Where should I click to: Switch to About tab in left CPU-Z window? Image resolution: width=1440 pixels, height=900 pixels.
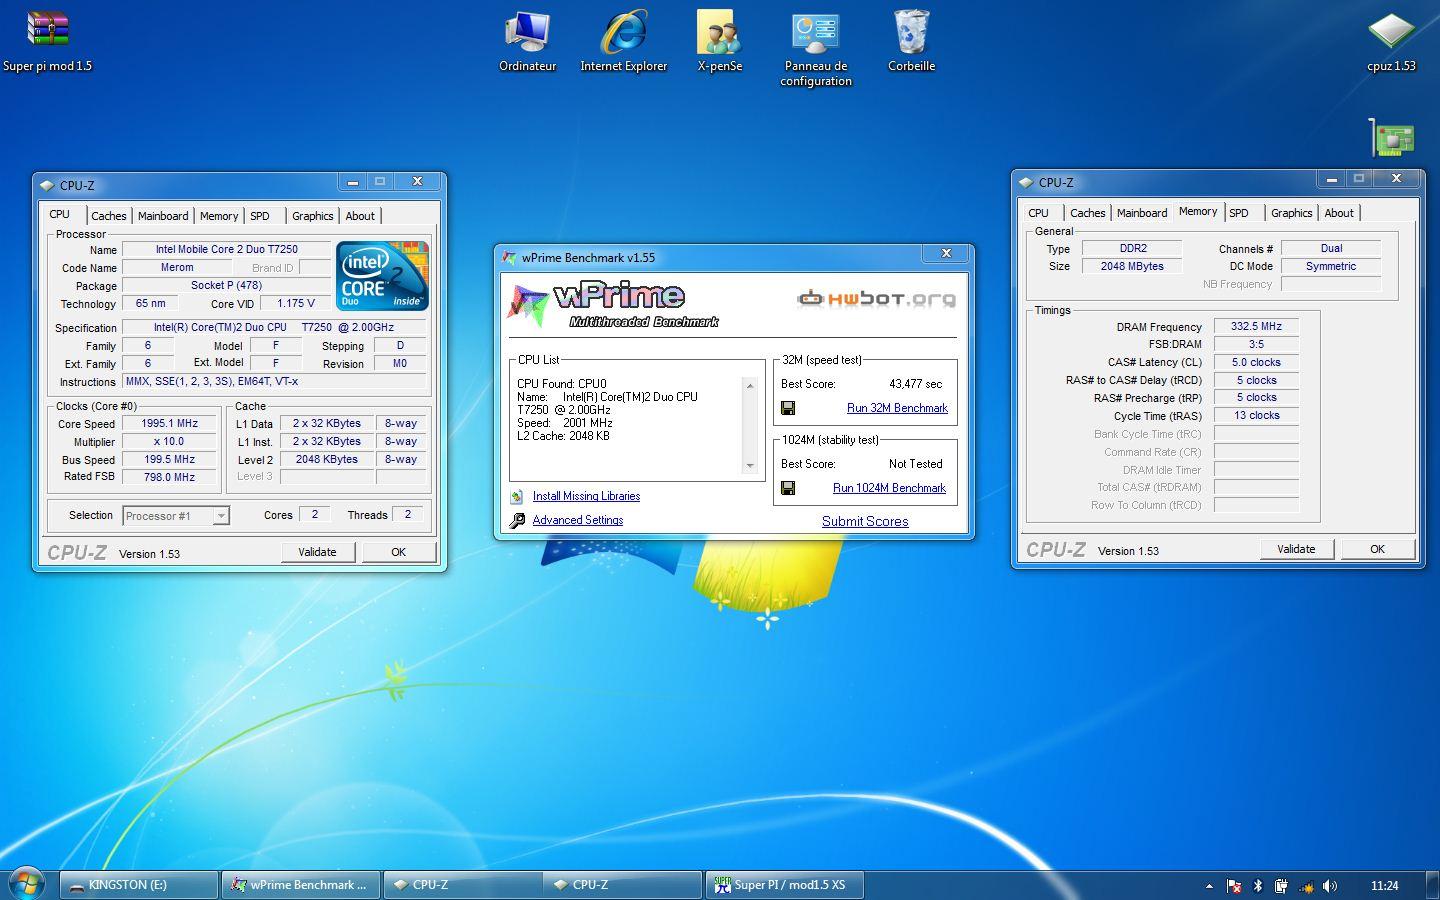(x=360, y=216)
